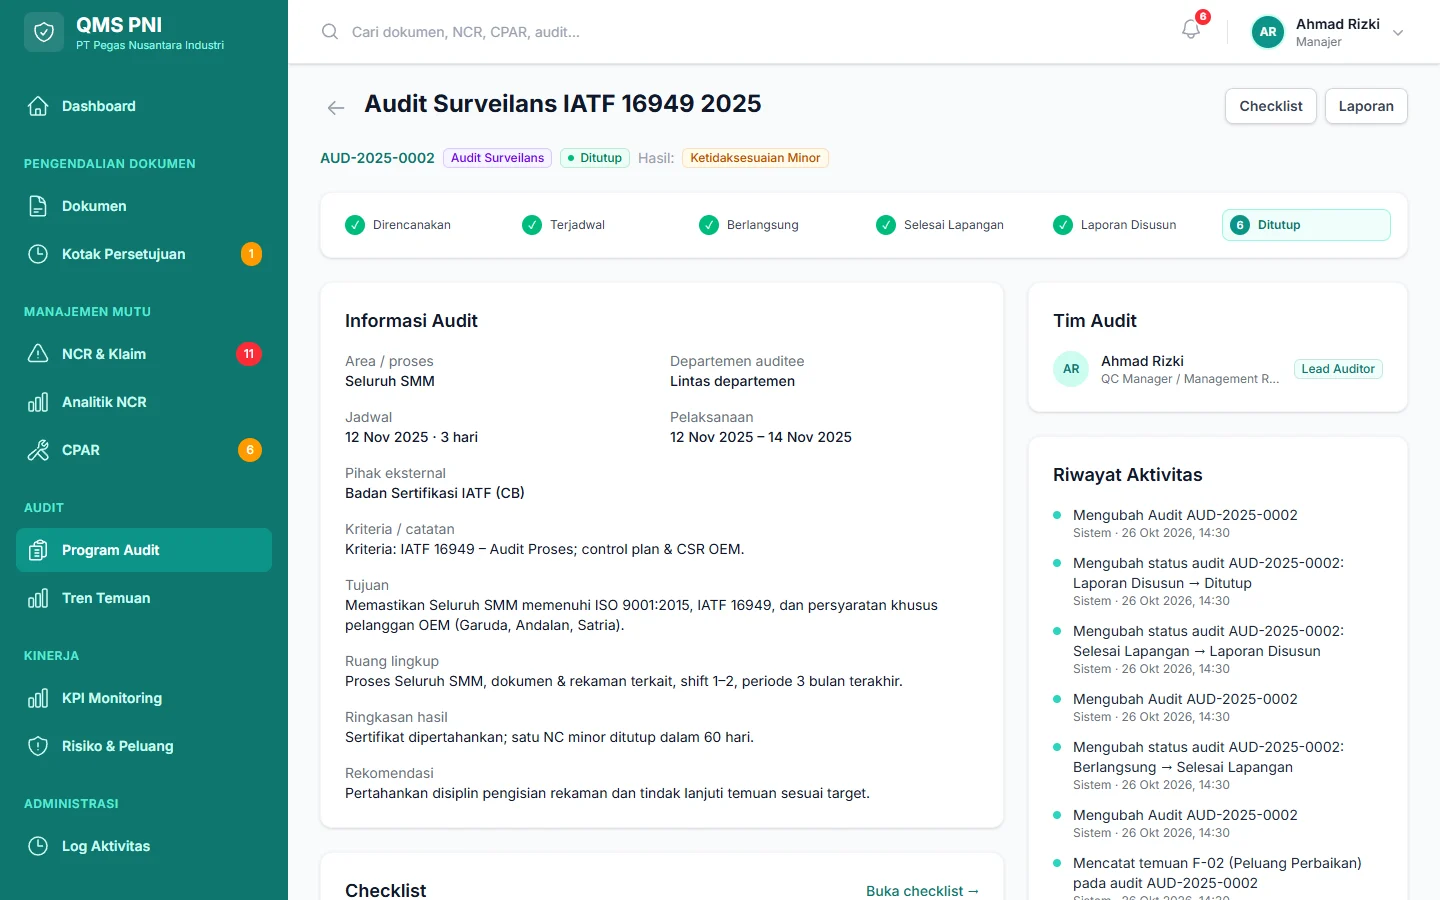The height and width of the screenshot is (900, 1440).
Task: Go to NCR & Klaim section
Action: pos(144,354)
